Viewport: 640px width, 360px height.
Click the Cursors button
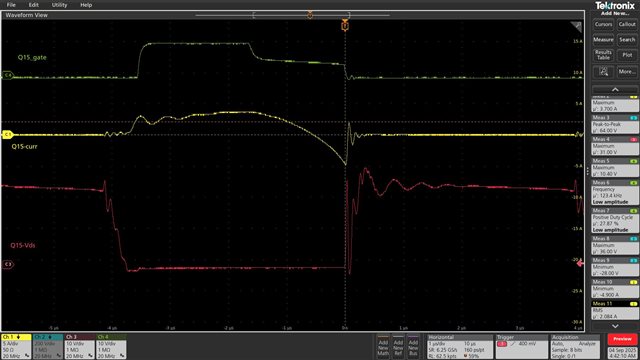603,24
